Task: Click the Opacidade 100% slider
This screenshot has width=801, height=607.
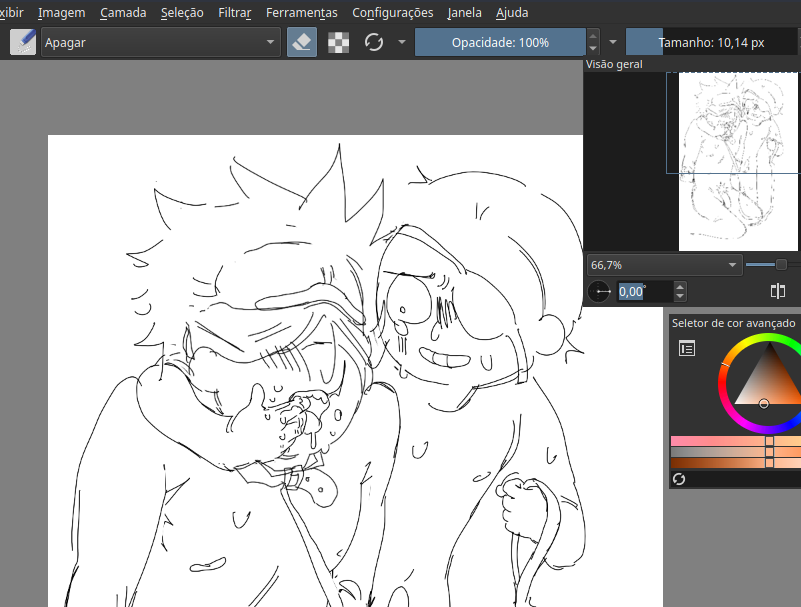Action: click(500, 42)
